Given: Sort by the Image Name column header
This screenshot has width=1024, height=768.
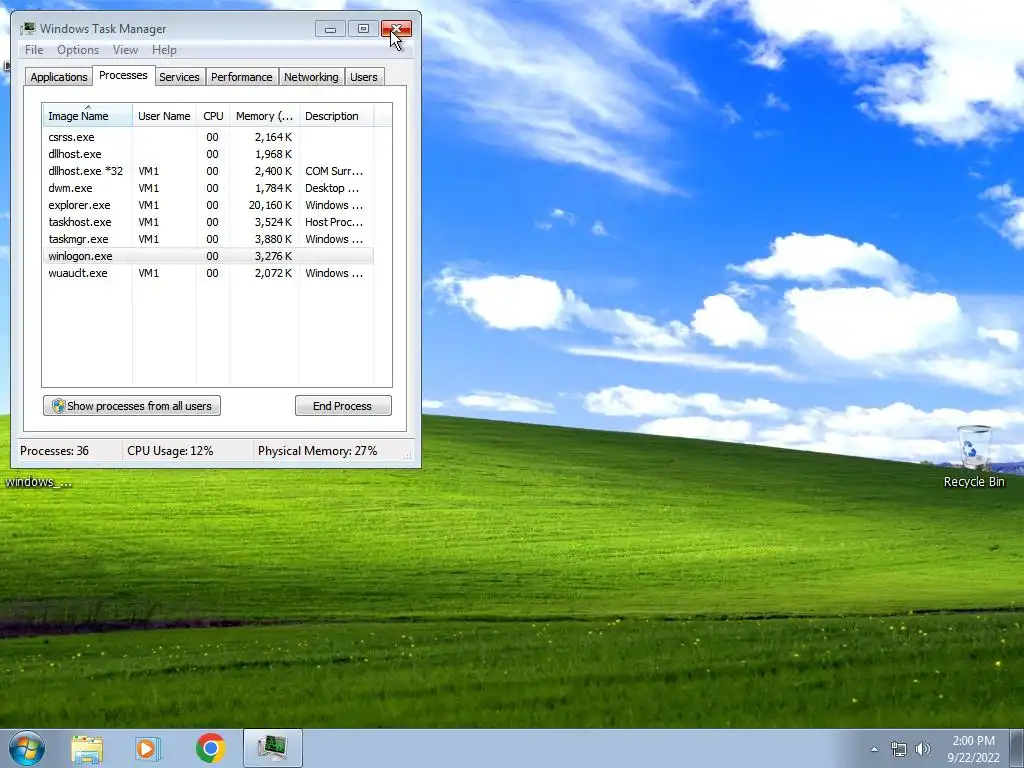Looking at the screenshot, I should (88, 115).
